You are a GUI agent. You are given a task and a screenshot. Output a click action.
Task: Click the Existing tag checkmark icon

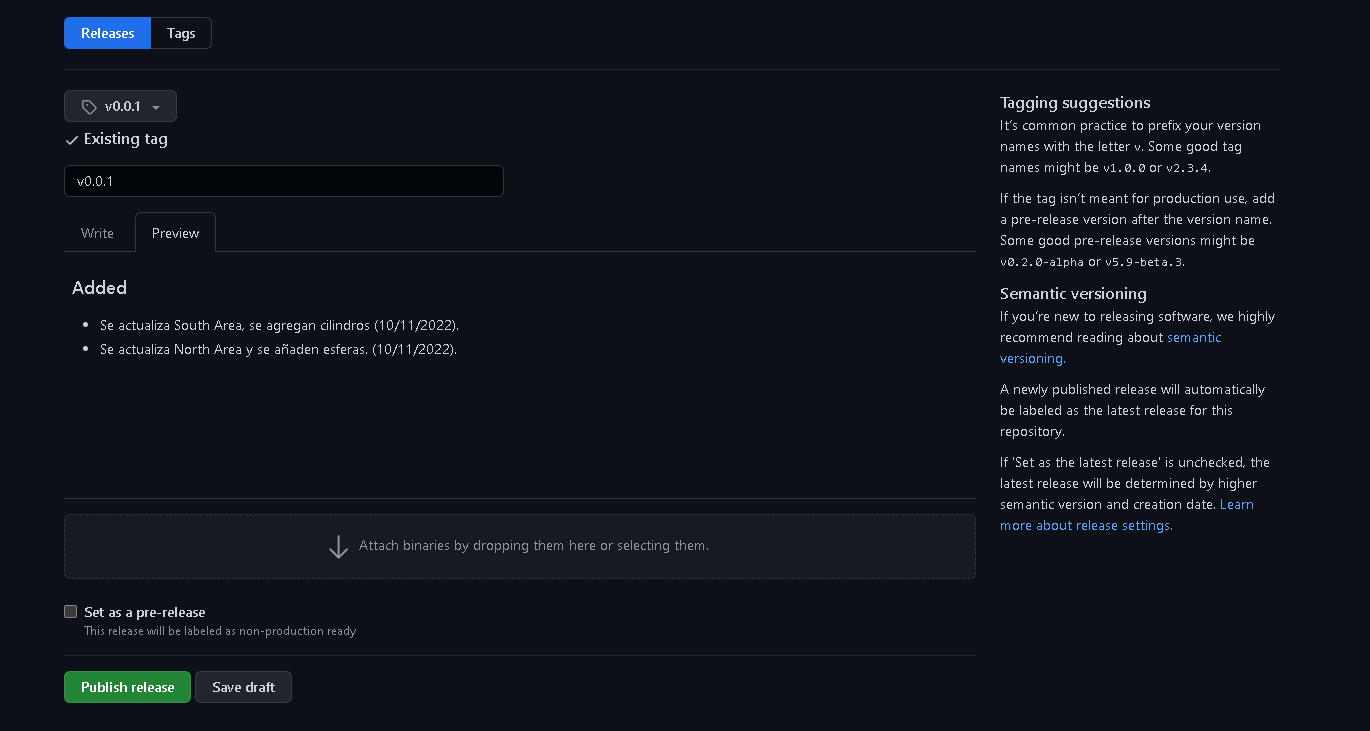(72, 140)
